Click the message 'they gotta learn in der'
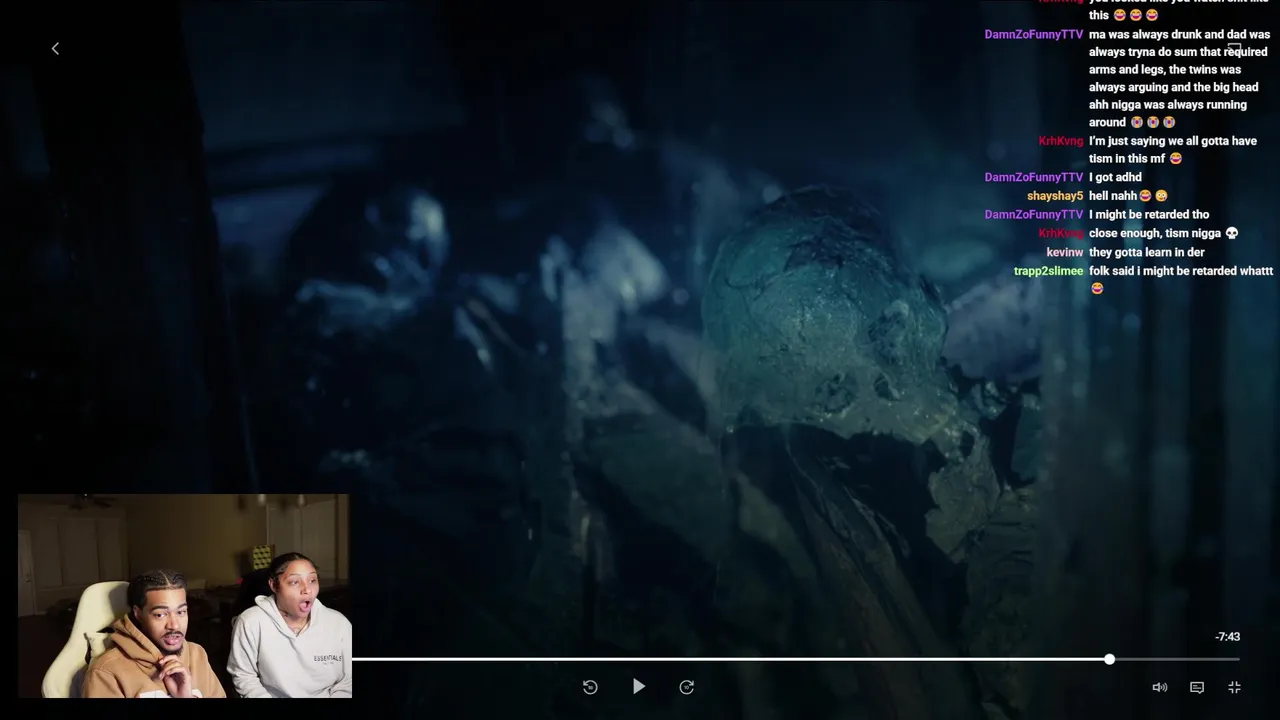 [1146, 252]
